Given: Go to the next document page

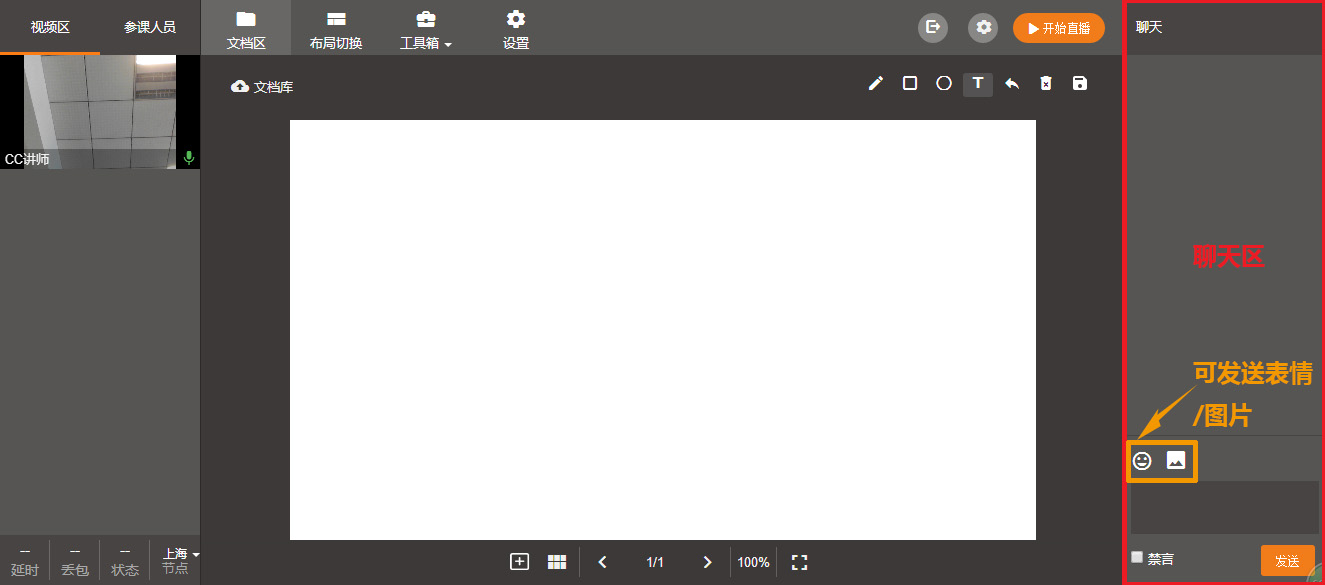Looking at the screenshot, I should (x=707, y=562).
